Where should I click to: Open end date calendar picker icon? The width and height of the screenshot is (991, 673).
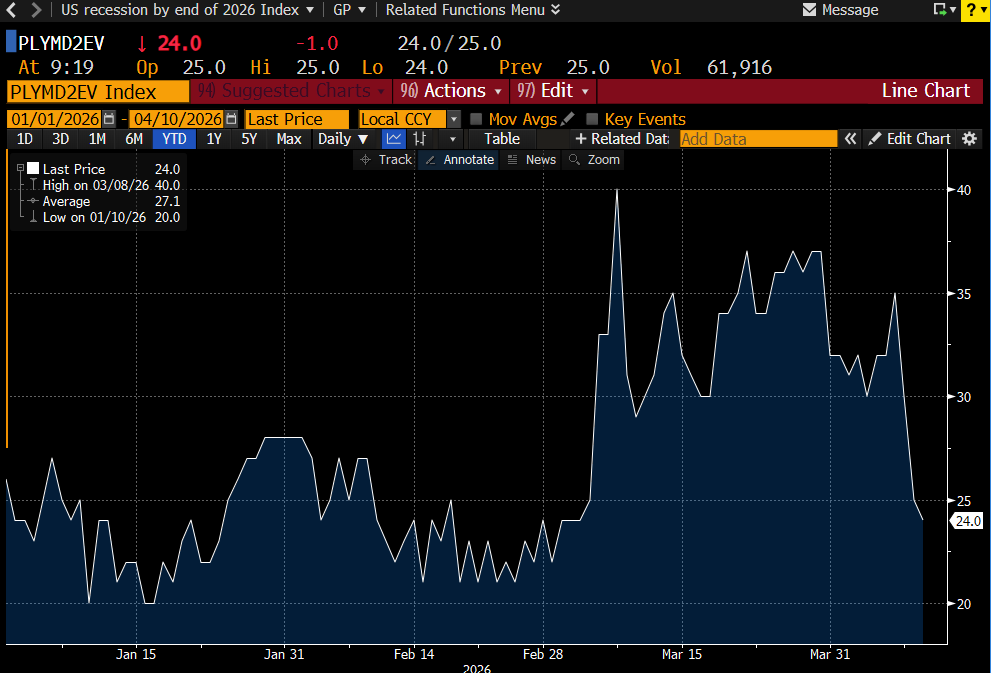coord(231,119)
